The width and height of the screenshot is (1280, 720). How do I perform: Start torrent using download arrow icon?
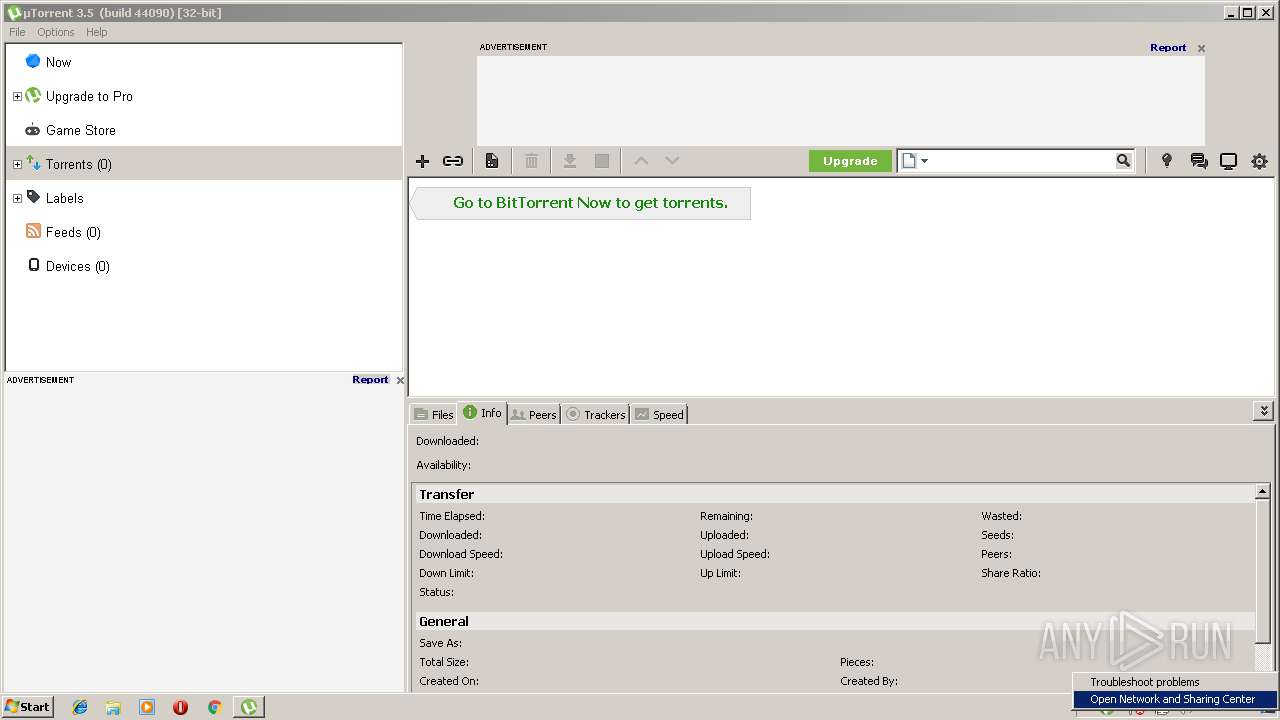click(570, 161)
